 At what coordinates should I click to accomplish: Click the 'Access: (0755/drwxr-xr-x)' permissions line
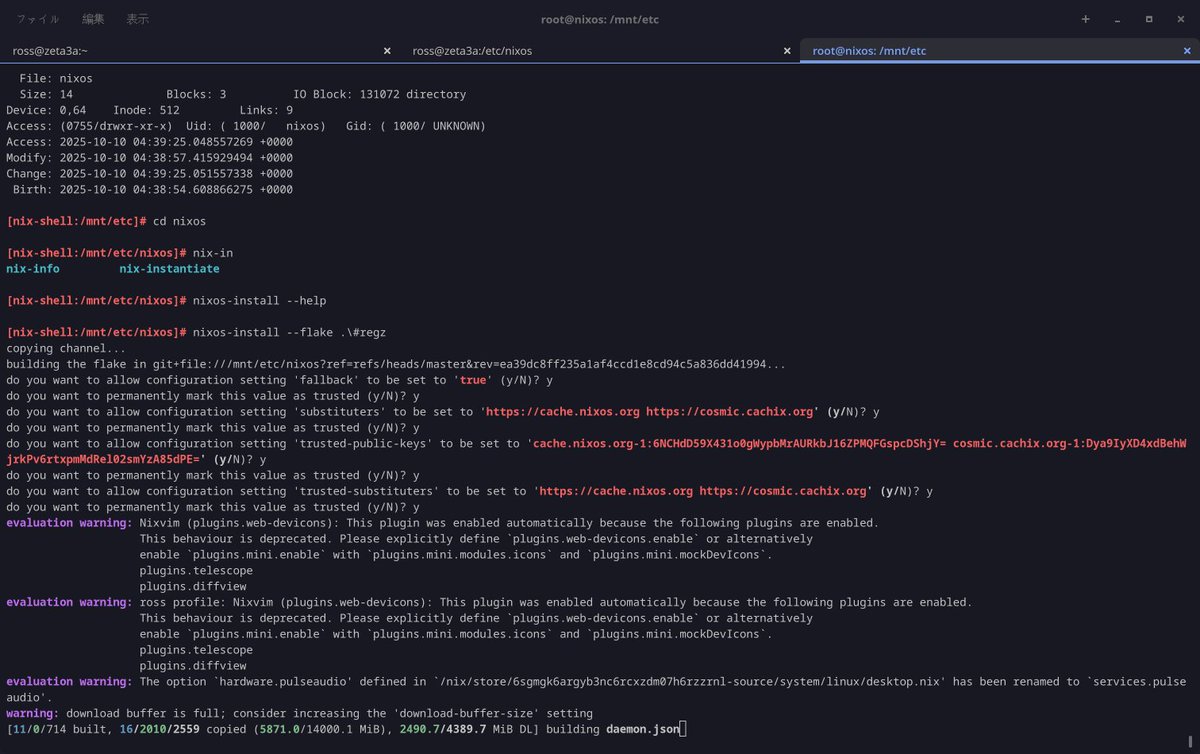click(x=246, y=126)
